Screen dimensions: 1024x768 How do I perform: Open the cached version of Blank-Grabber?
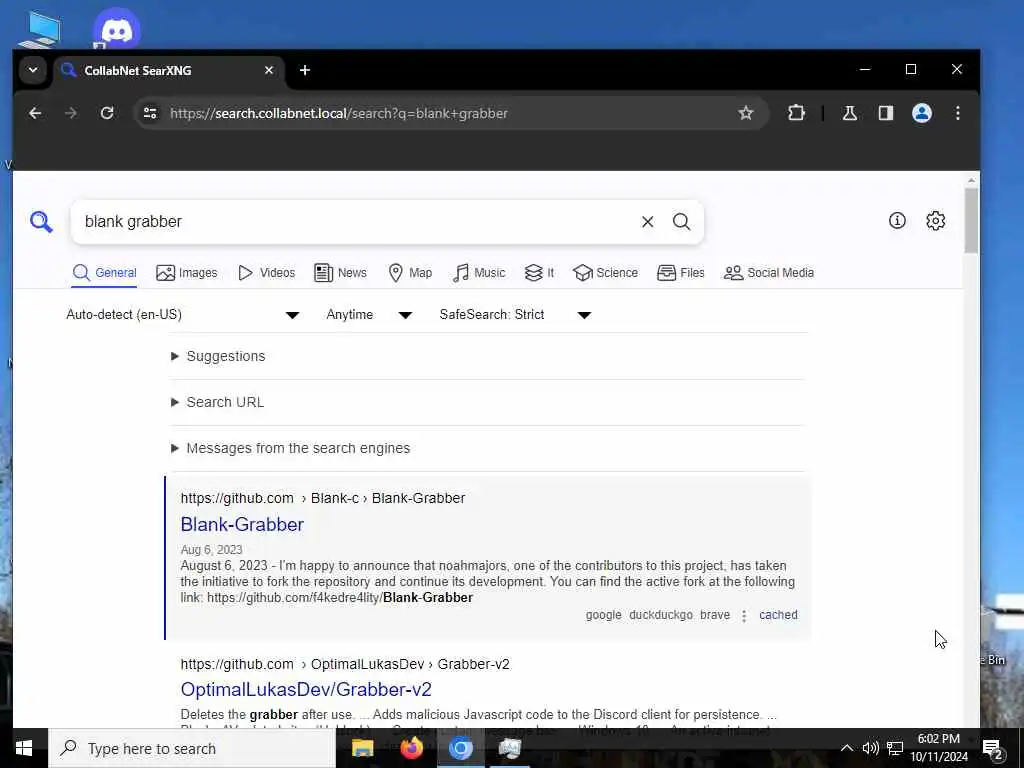pos(778,615)
